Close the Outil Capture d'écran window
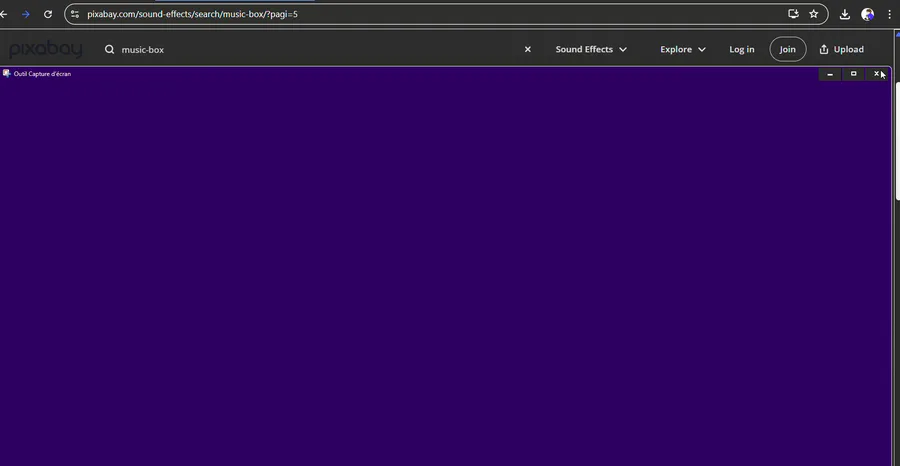 pyautogui.click(x=876, y=74)
